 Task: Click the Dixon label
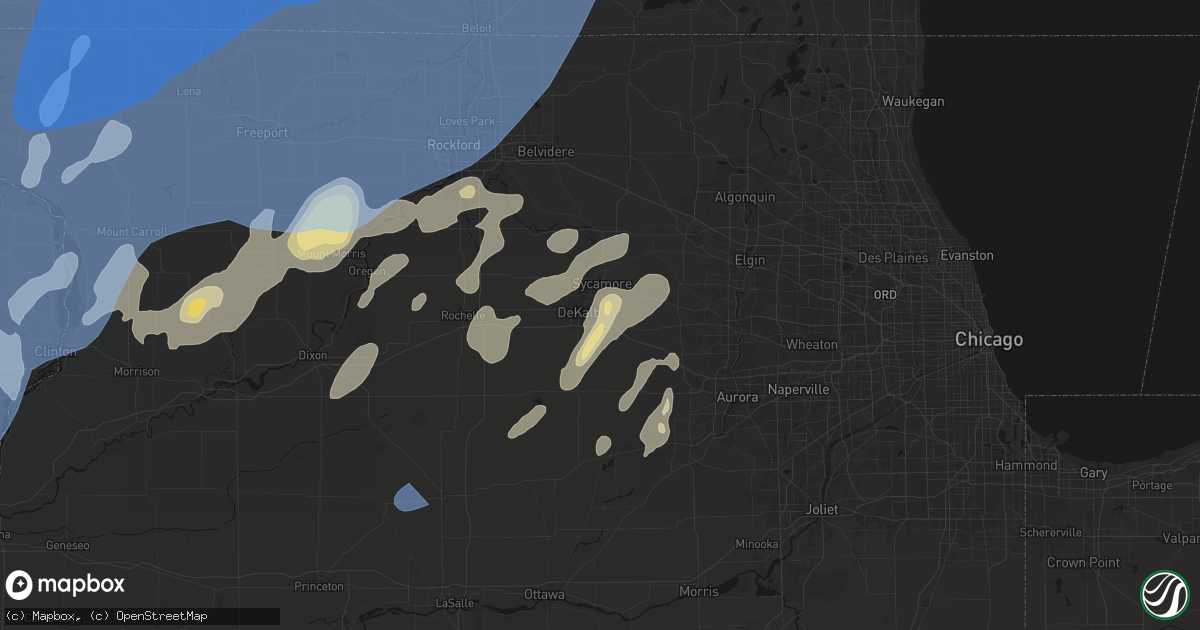(x=312, y=355)
